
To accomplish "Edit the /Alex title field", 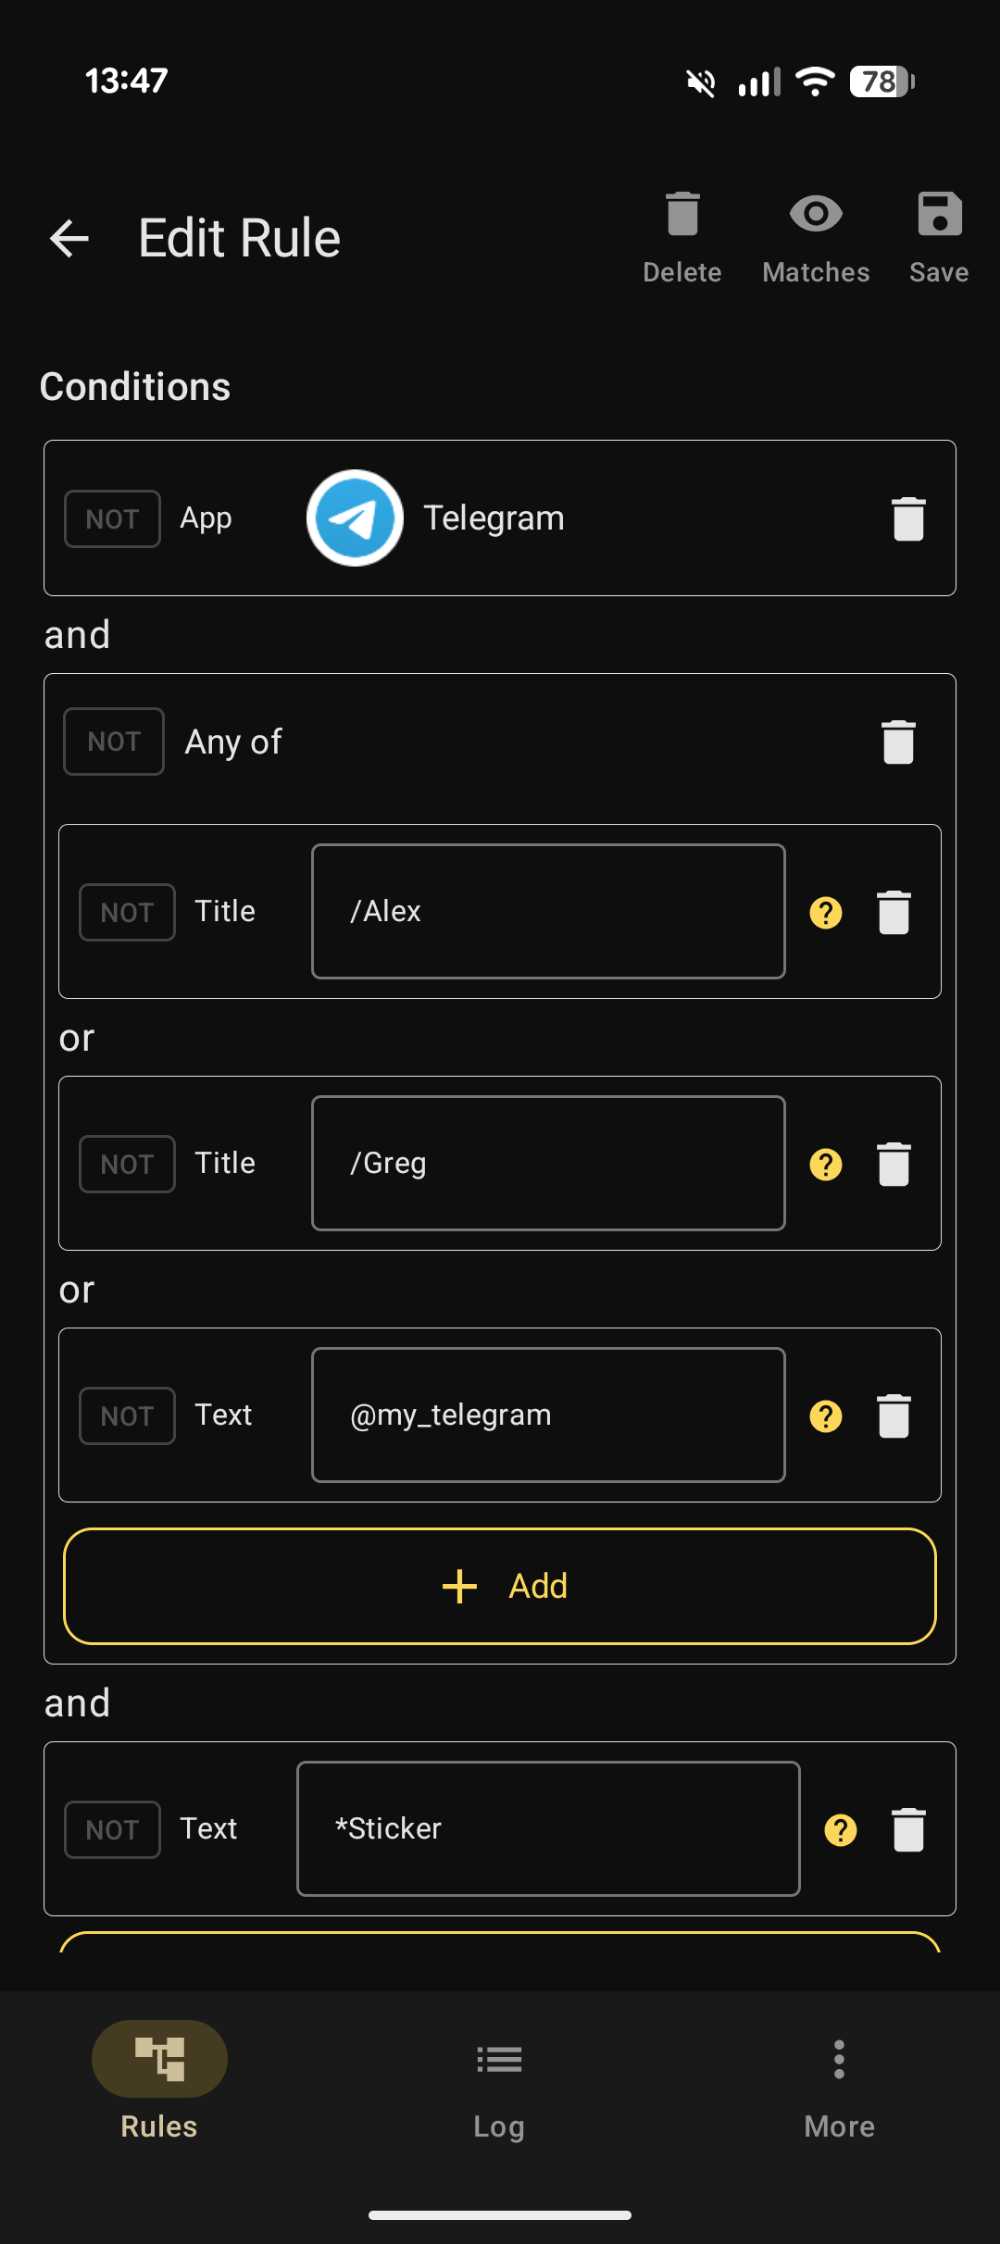I will (548, 911).
